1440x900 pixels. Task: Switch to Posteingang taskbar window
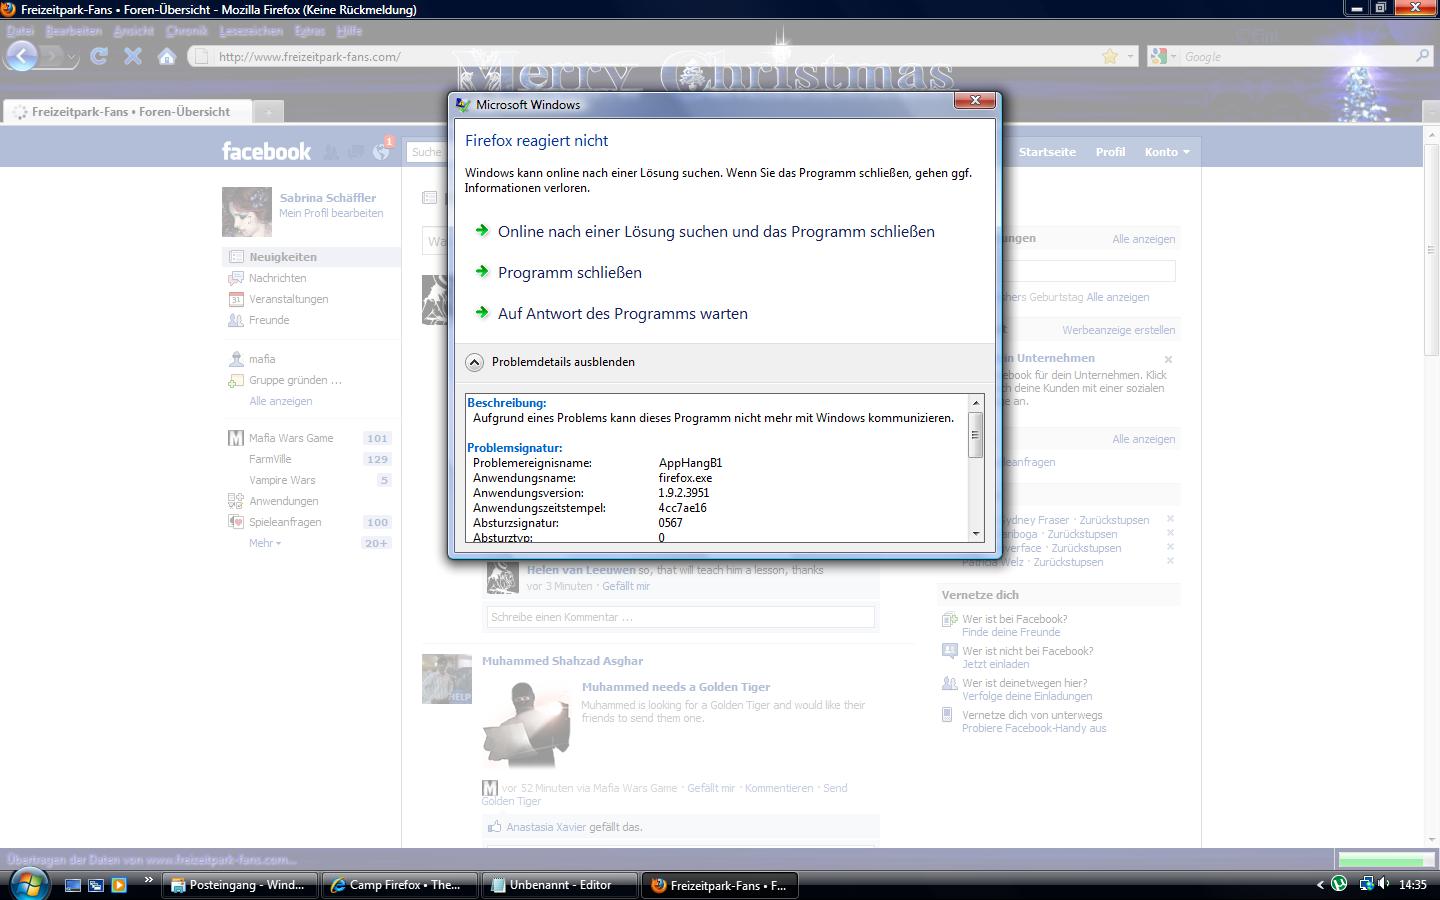tap(241, 885)
